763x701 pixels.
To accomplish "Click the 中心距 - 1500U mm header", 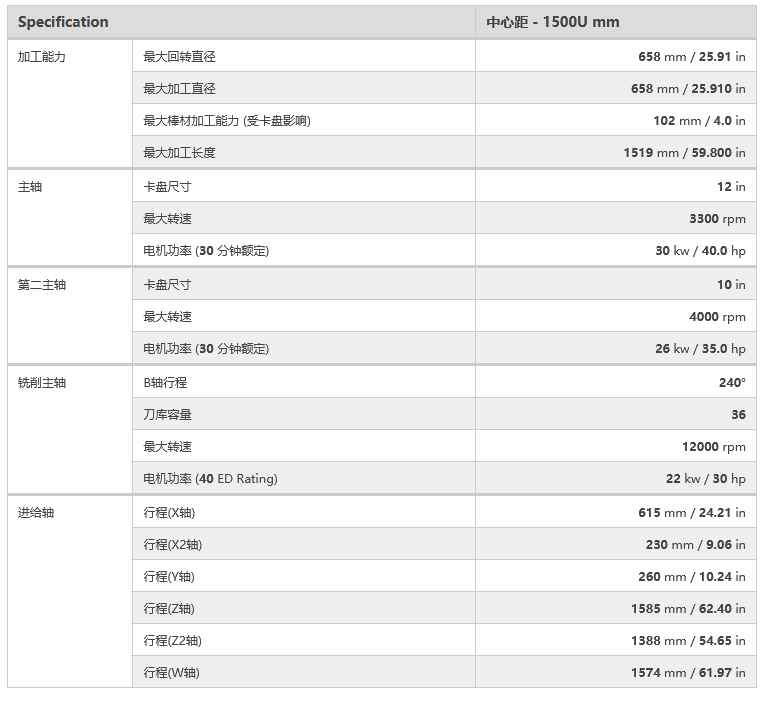I will pos(552,22).
